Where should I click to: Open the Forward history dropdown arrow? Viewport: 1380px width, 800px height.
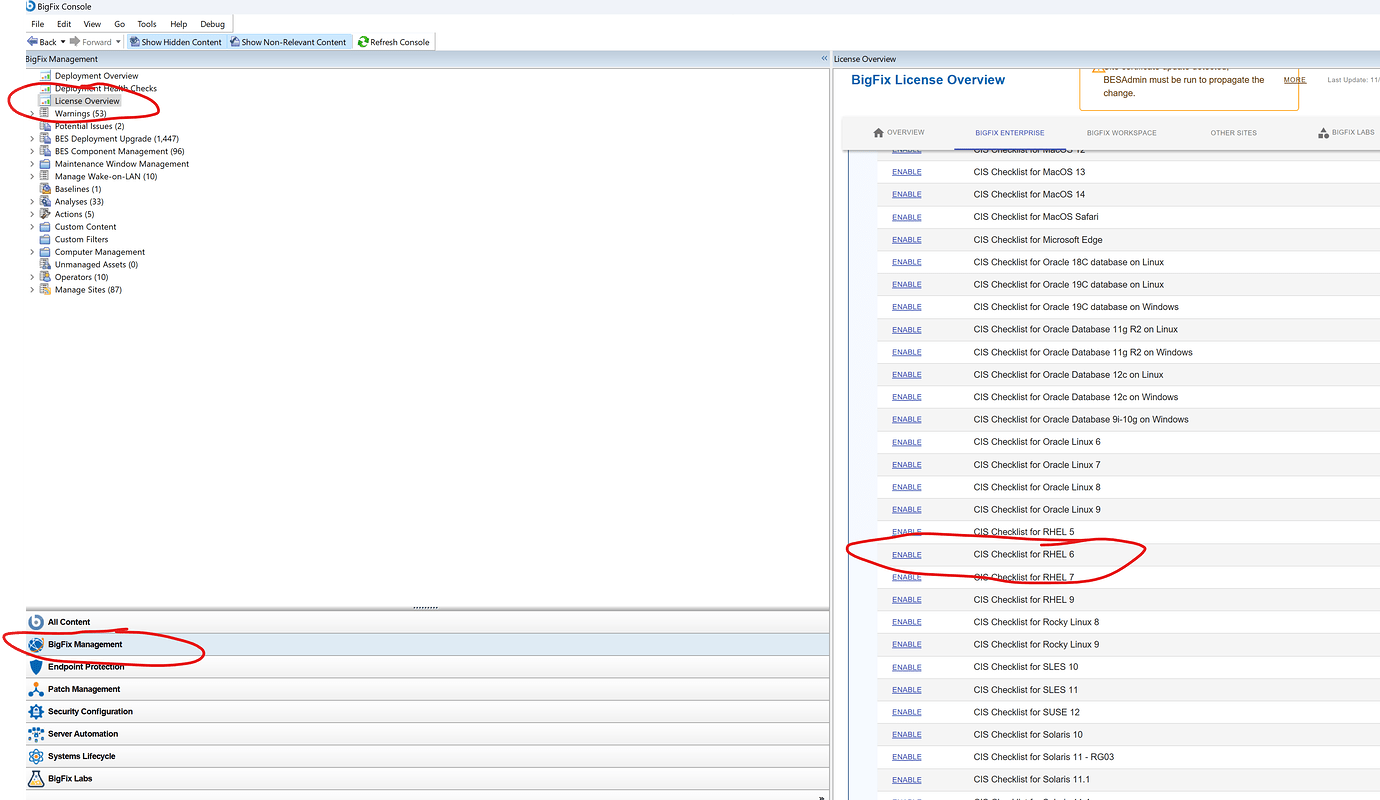click(x=118, y=42)
